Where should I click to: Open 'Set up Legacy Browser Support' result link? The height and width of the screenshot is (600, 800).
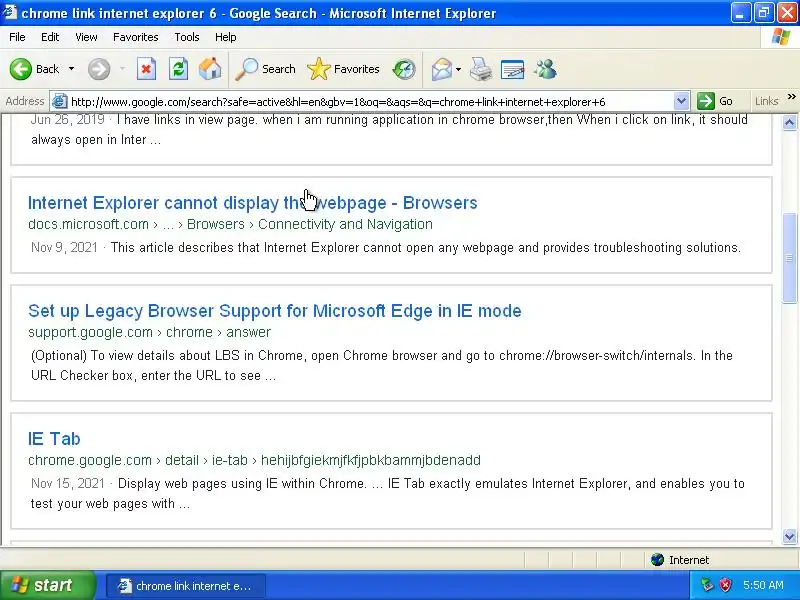coord(274,311)
